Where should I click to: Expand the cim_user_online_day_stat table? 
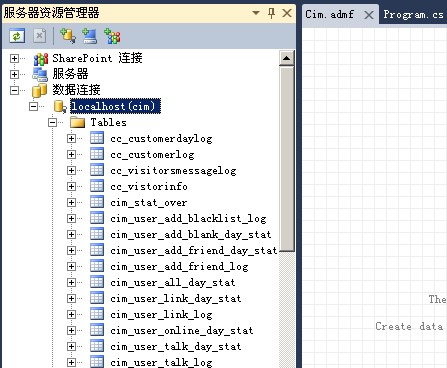click(x=71, y=330)
